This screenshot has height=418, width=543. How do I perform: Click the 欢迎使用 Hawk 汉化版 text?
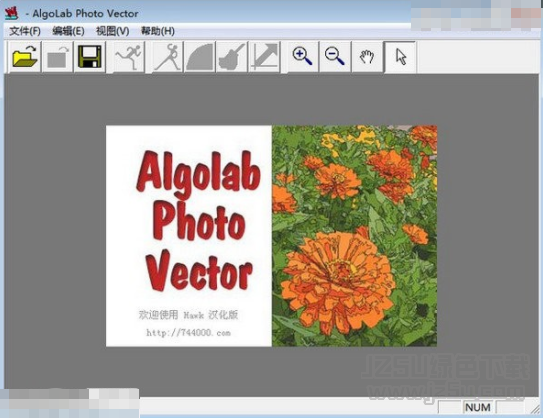coord(188,315)
